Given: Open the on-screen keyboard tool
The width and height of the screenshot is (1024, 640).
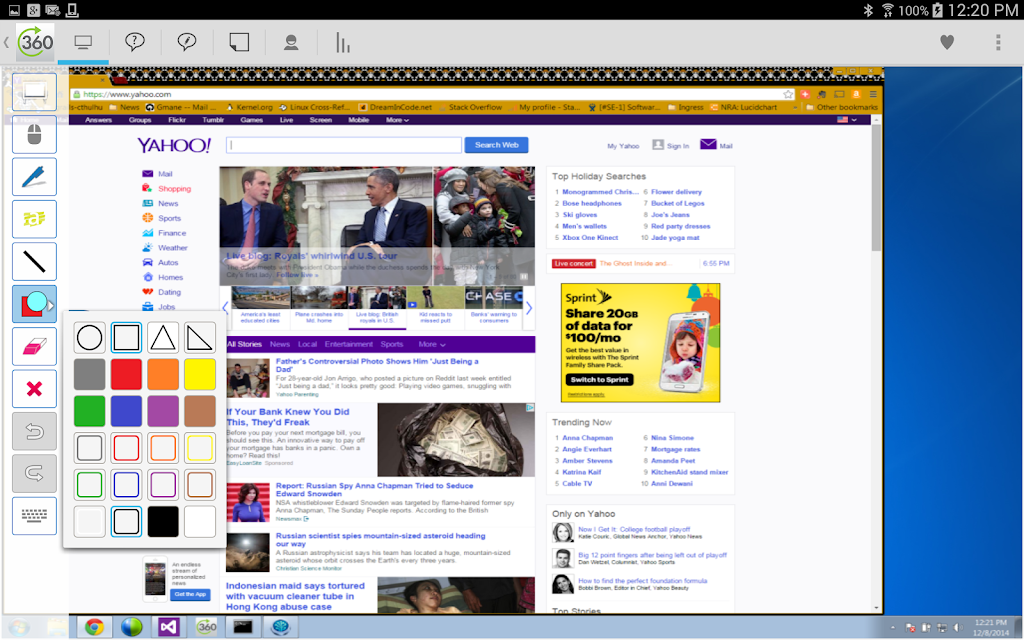Looking at the screenshot, I should (x=34, y=516).
